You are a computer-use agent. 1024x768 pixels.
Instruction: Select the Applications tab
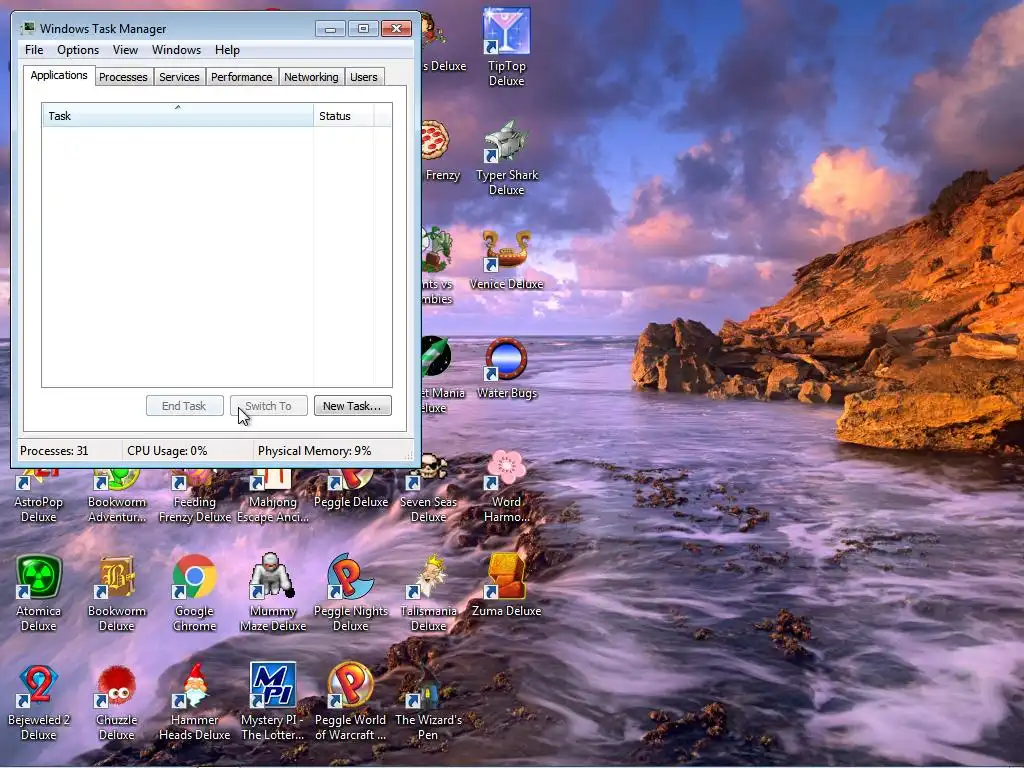pyautogui.click(x=59, y=75)
